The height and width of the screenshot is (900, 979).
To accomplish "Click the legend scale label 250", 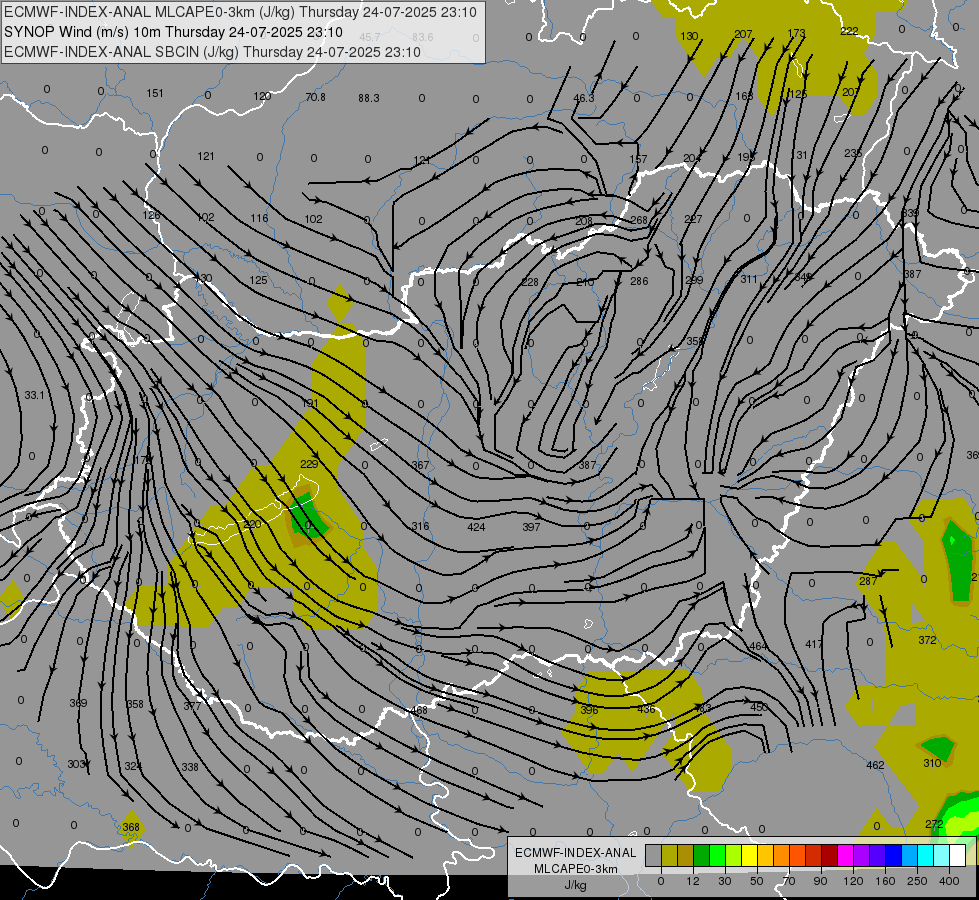I will click(x=917, y=881).
